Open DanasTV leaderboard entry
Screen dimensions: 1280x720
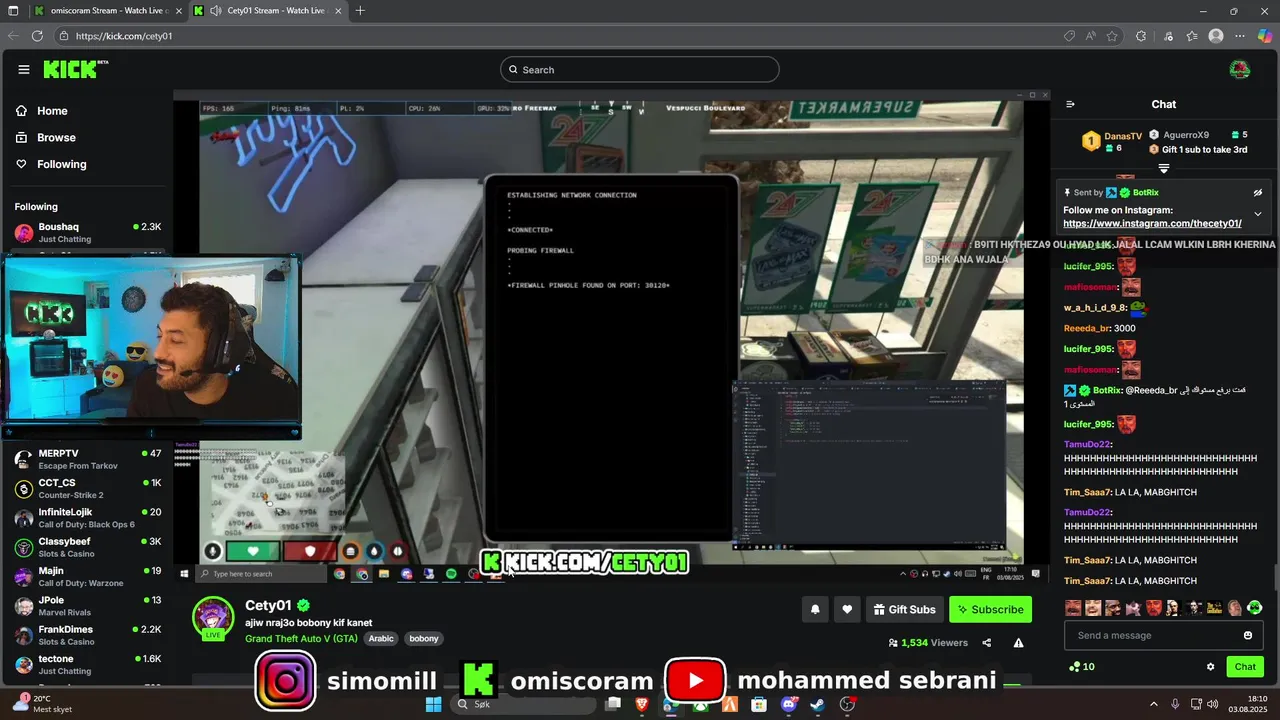tap(1112, 141)
